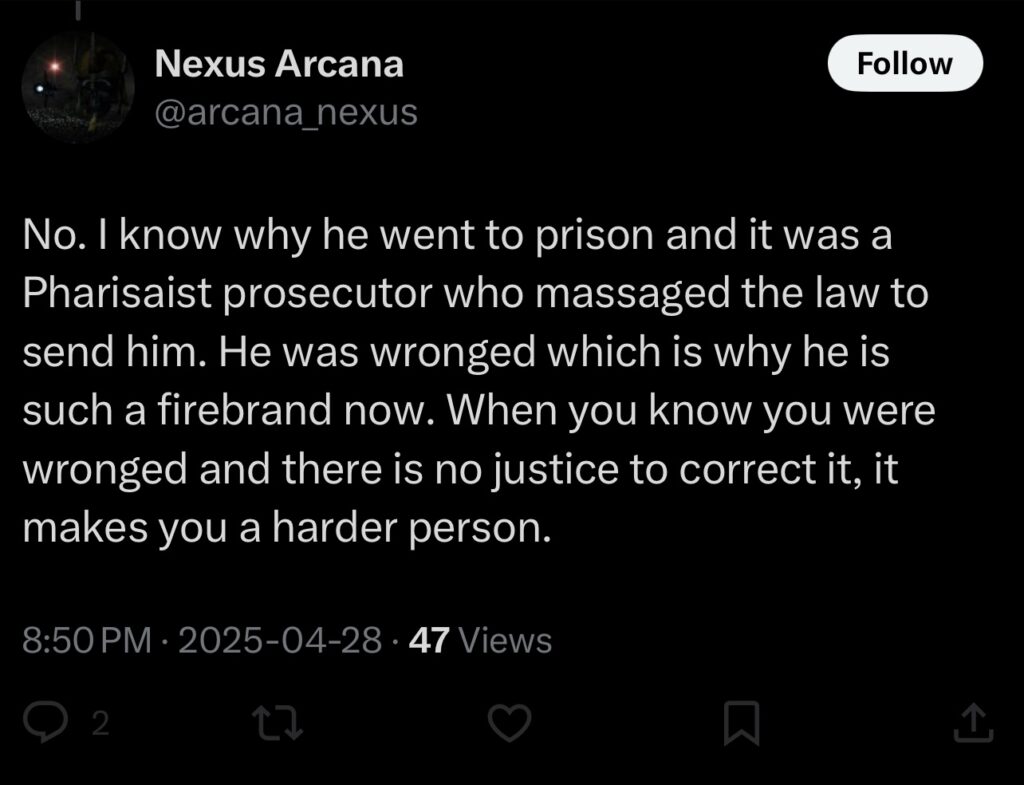
Task: Click the tweet's first line starting "No. I know"
Action: click(457, 235)
